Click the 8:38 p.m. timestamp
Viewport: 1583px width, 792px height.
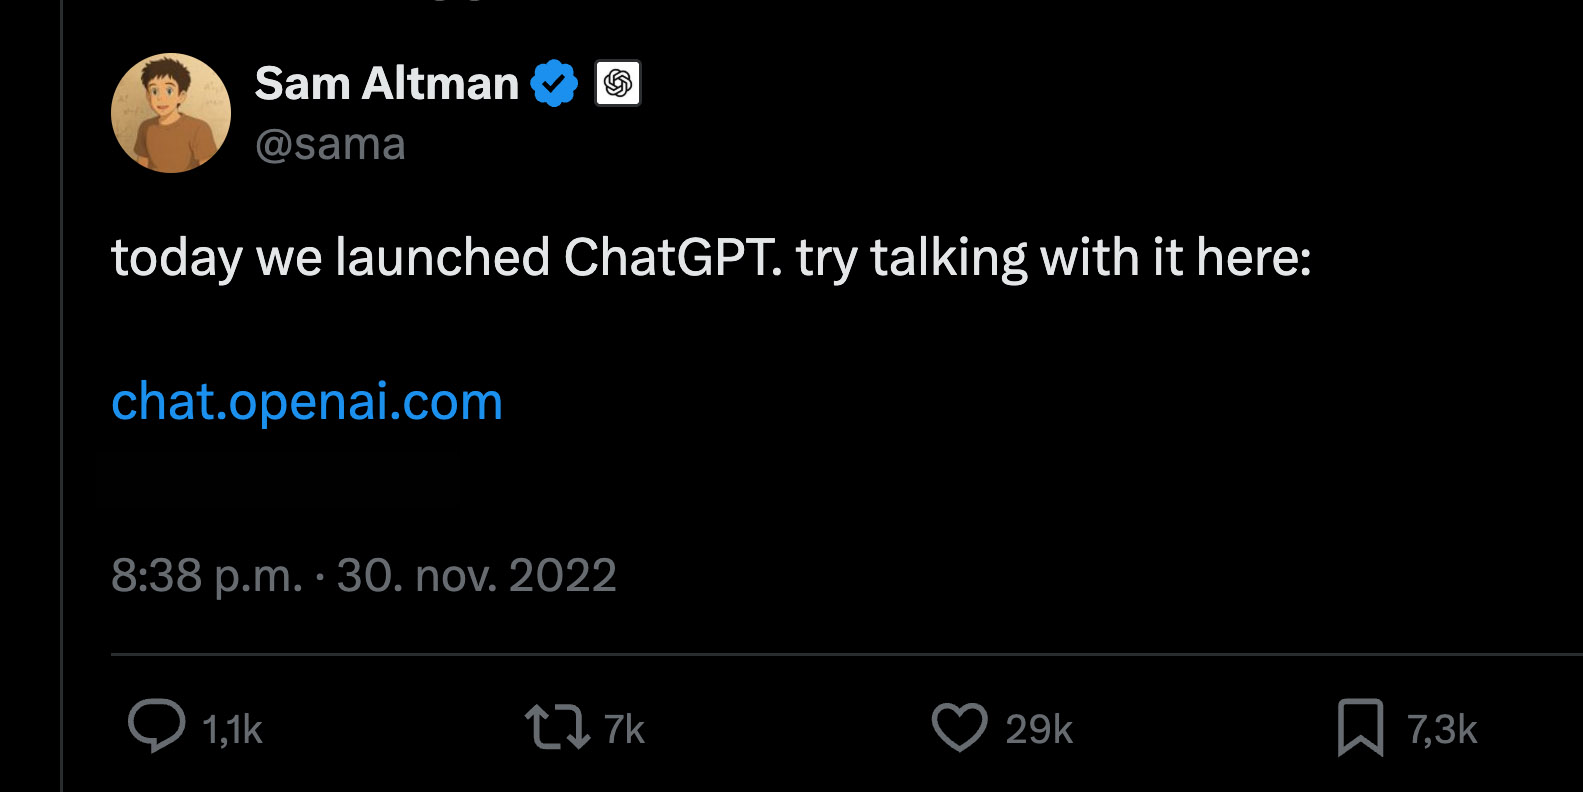pos(206,576)
